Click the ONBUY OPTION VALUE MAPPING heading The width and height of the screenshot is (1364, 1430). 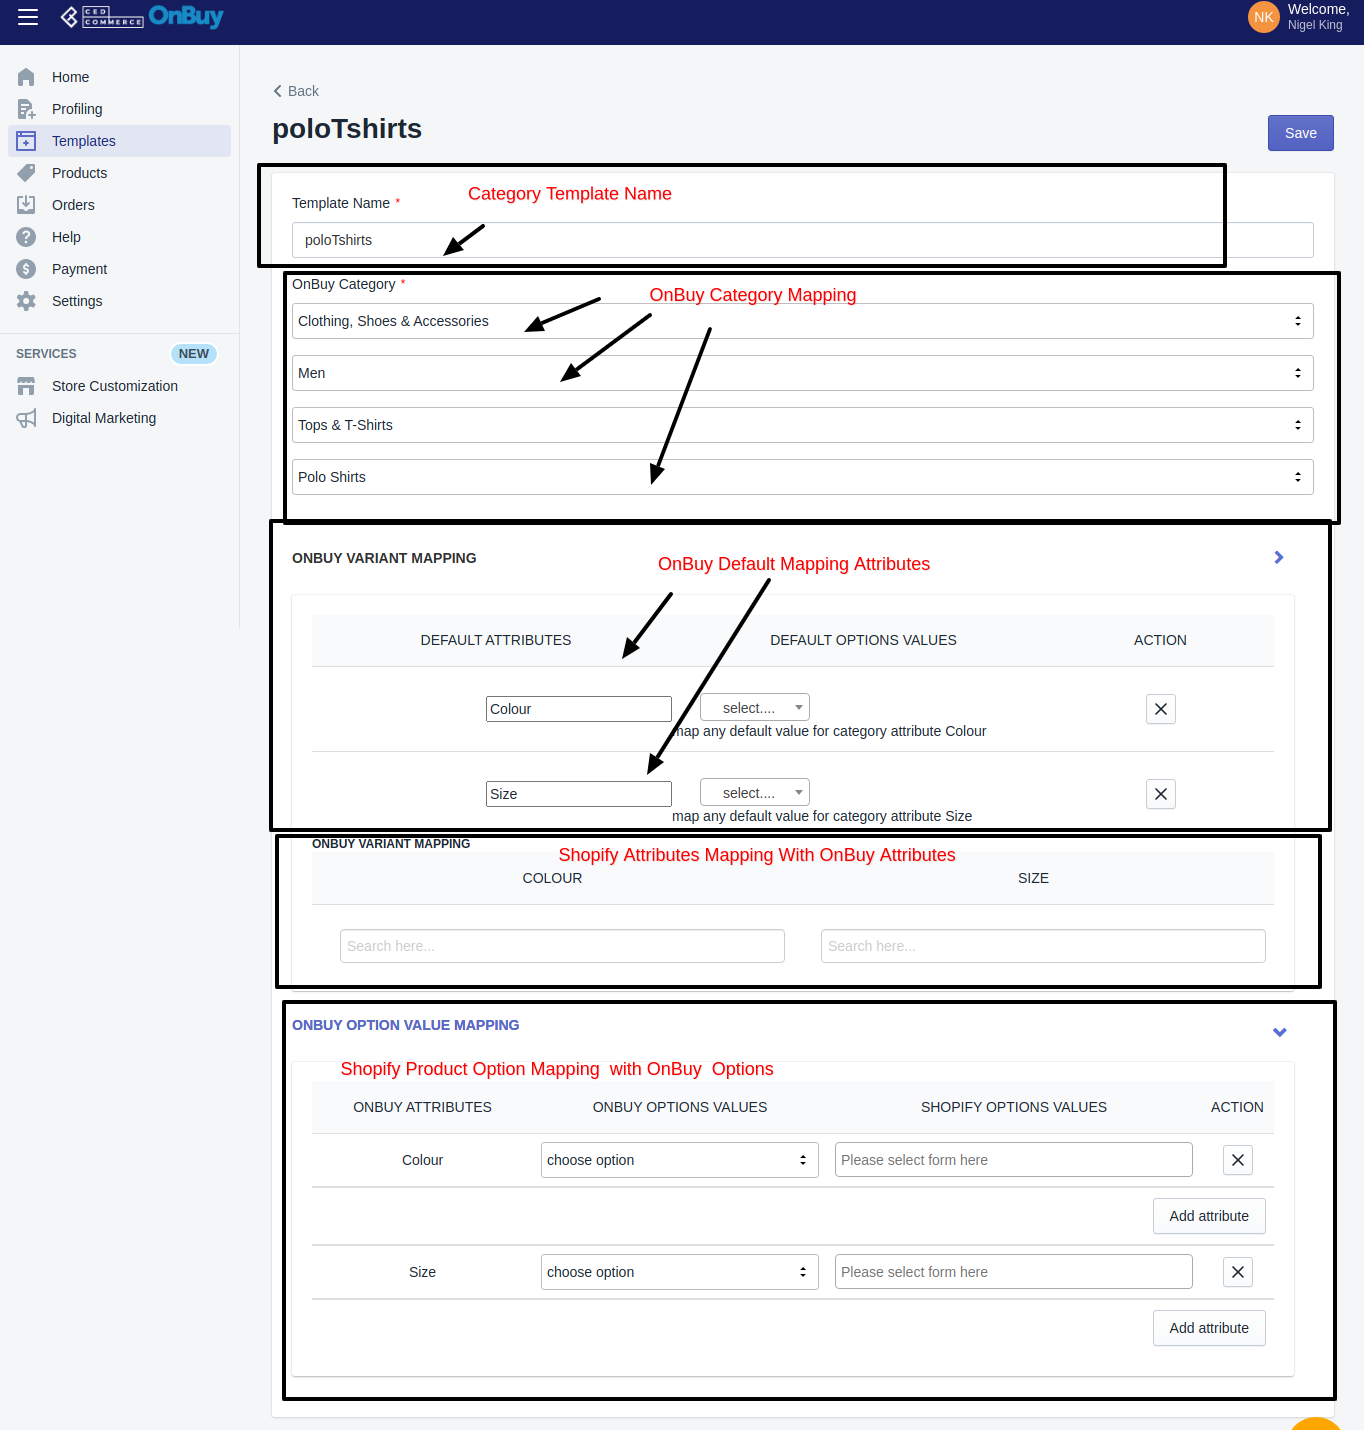coord(405,1025)
